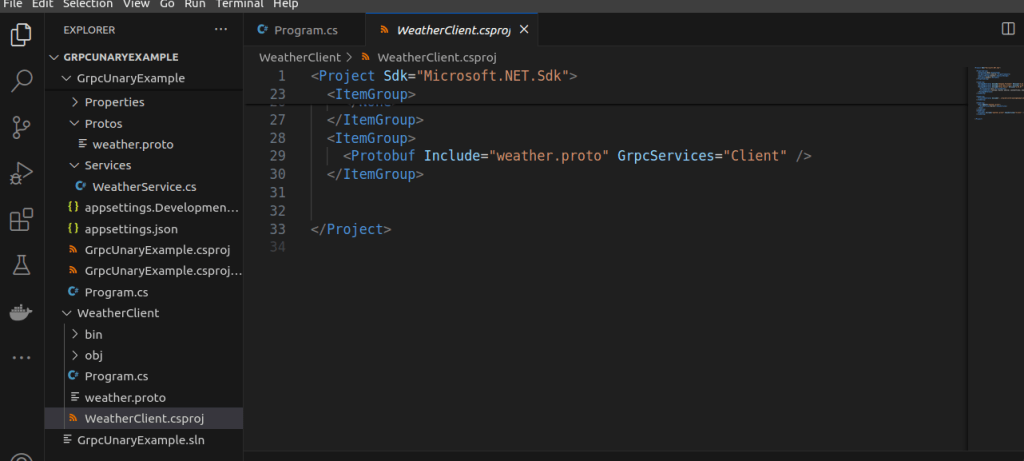
Task: Open the Testing flask icon
Action: pyautogui.click(x=21, y=265)
